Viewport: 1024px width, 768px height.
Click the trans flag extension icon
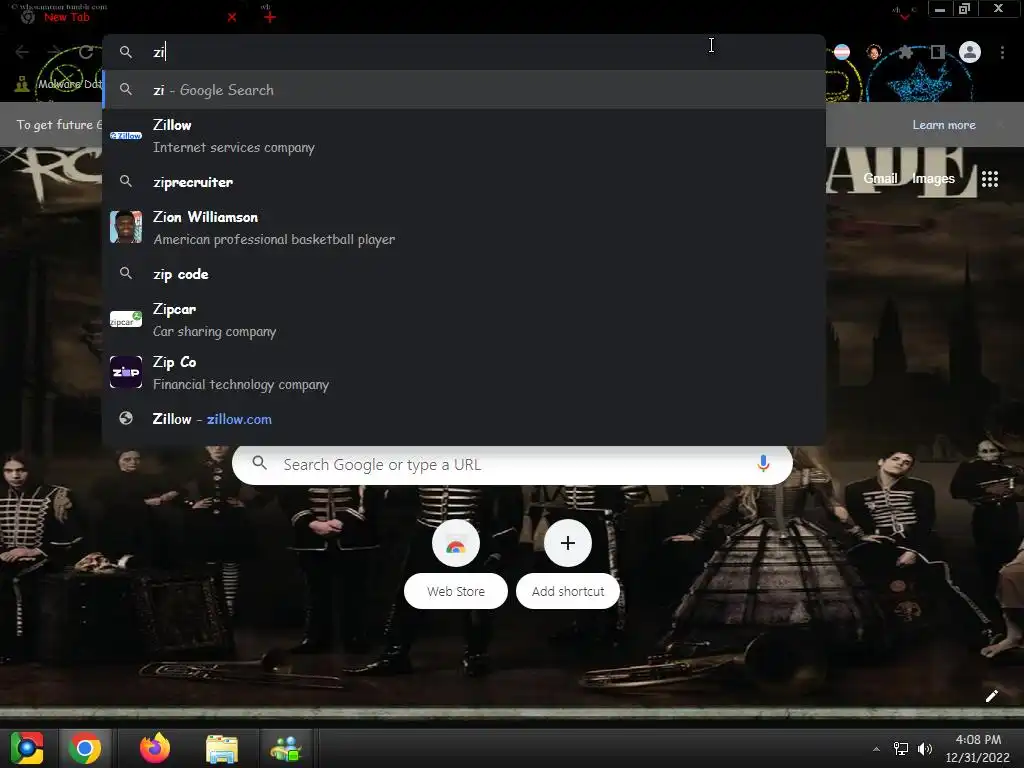(842, 52)
